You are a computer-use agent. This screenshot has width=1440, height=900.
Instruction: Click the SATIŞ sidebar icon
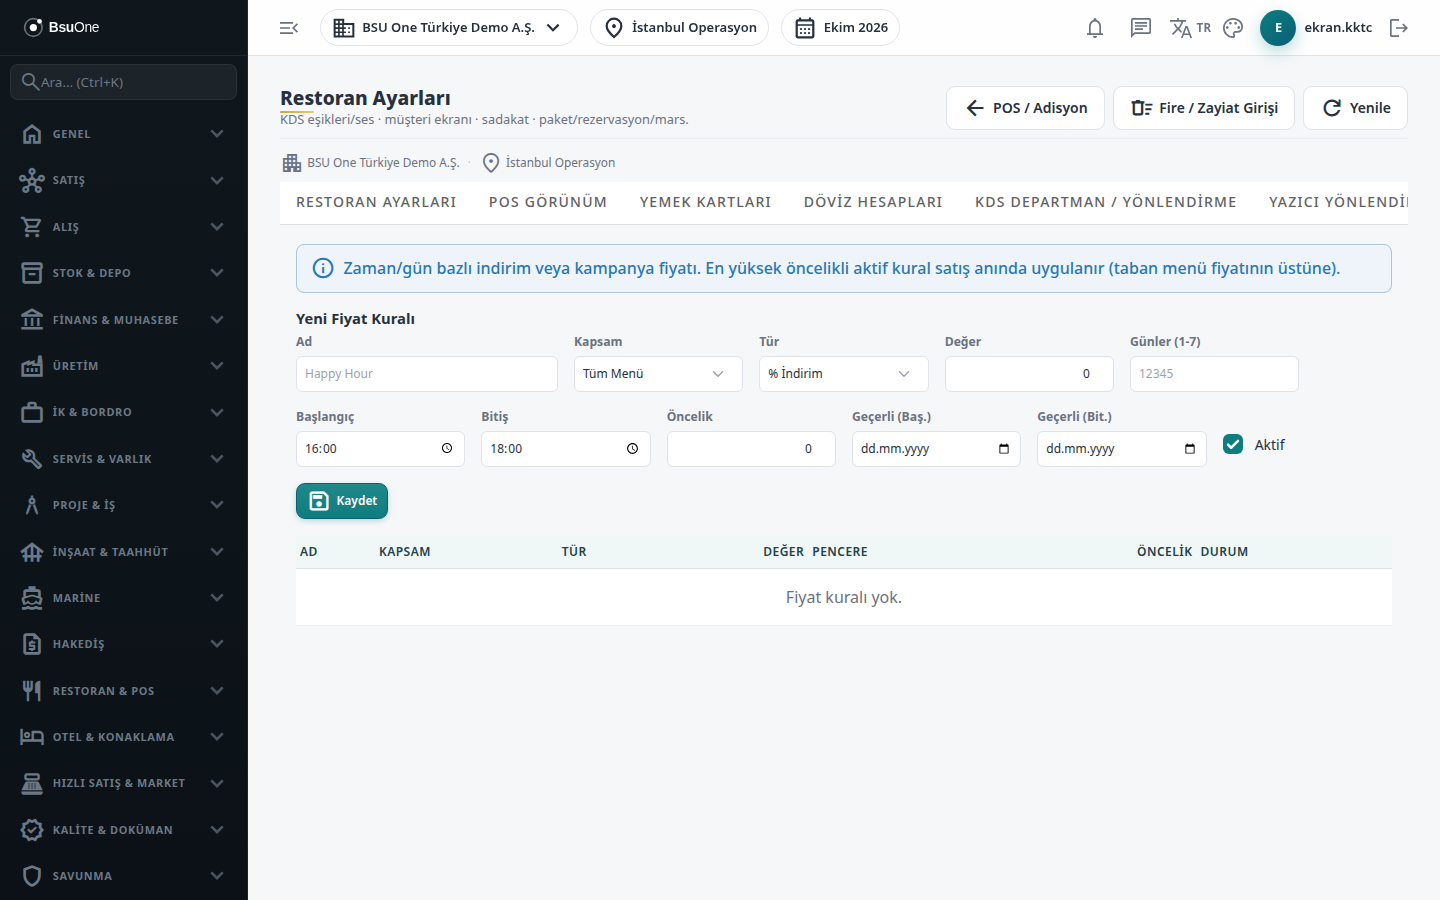(32, 180)
